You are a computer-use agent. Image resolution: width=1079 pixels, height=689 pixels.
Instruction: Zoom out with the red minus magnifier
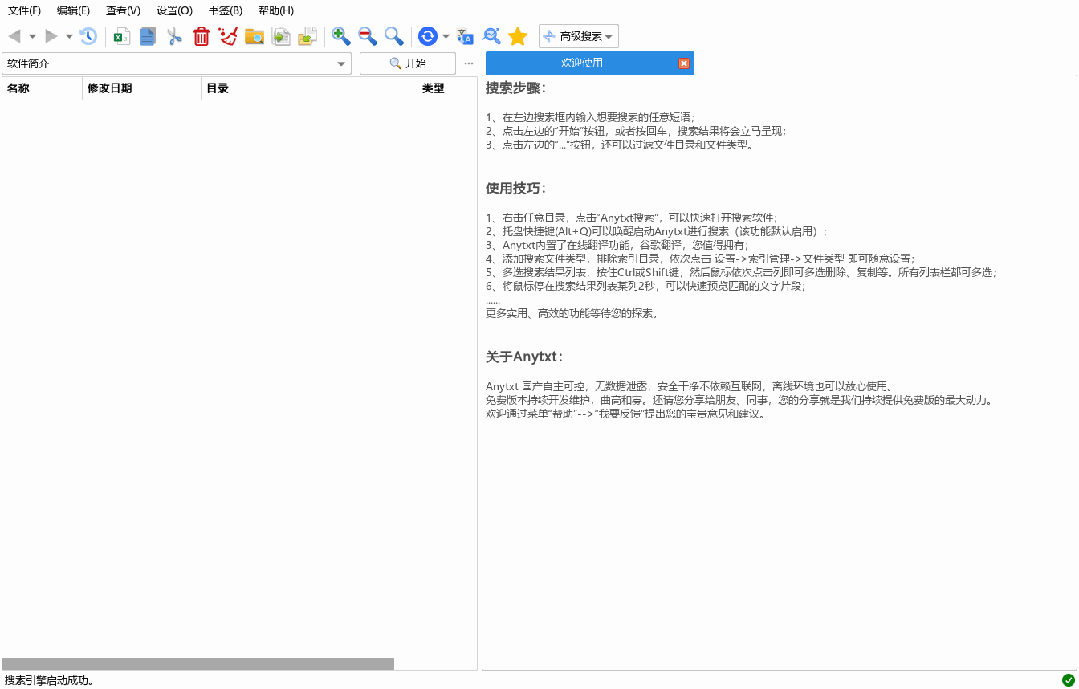tap(367, 36)
